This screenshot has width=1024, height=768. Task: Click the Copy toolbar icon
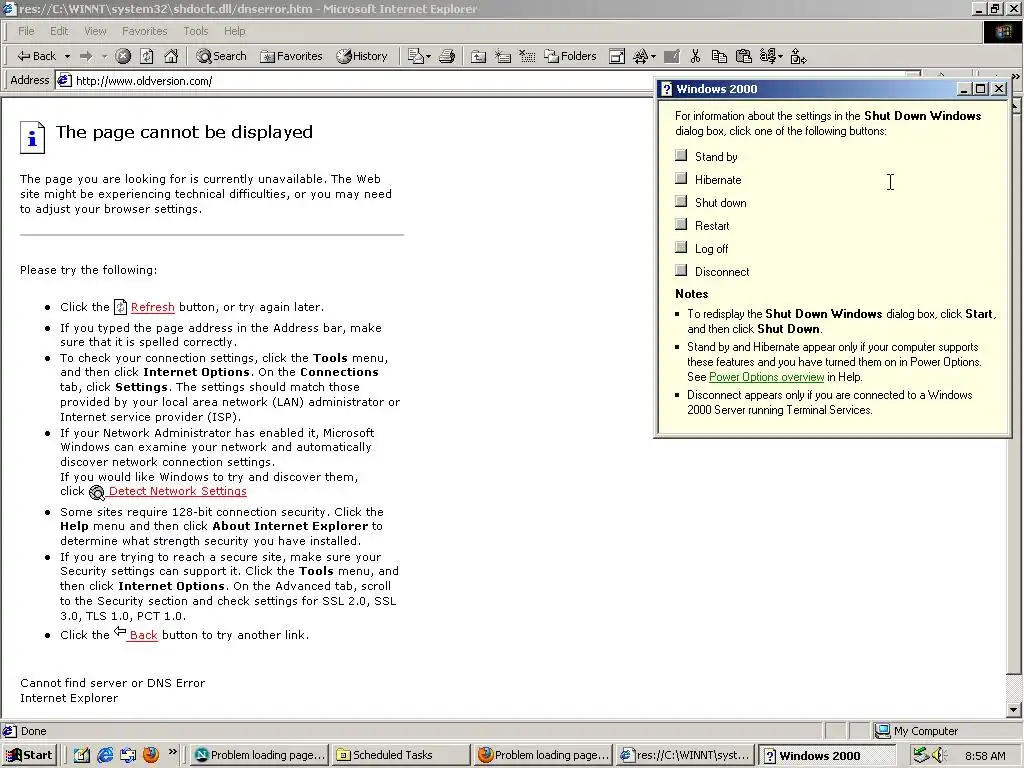719,56
